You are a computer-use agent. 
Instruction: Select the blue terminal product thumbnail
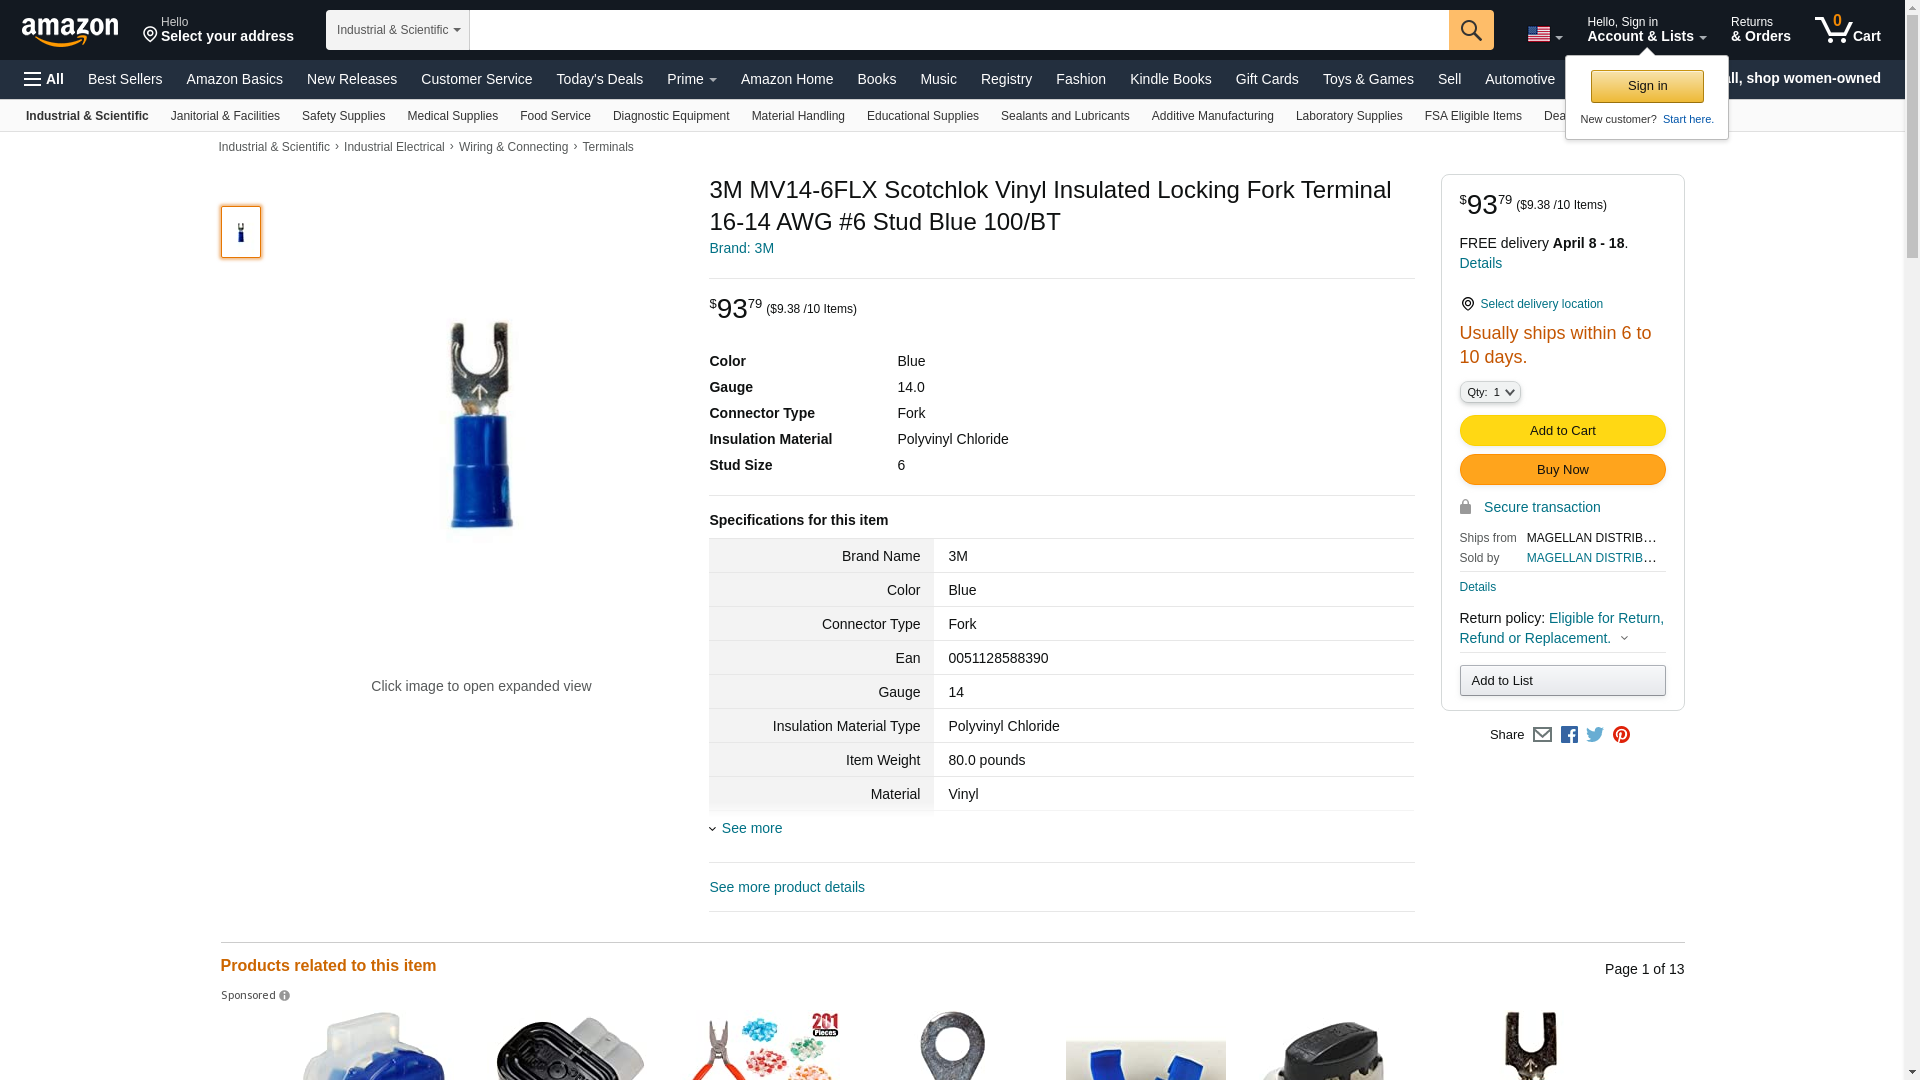click(241, 232)
